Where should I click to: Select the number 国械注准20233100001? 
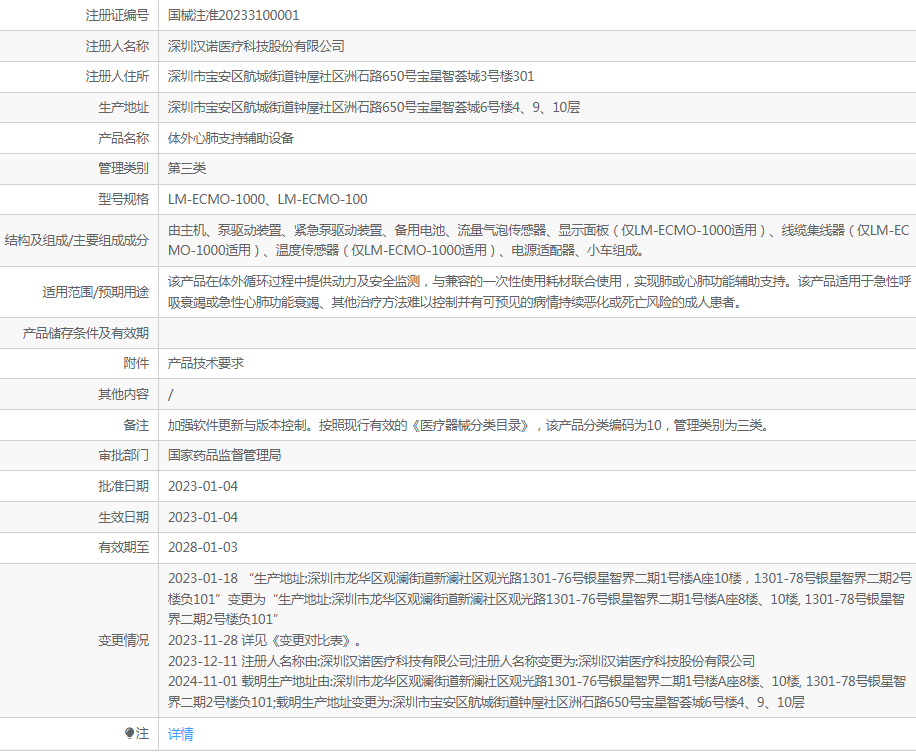point(233,15)
